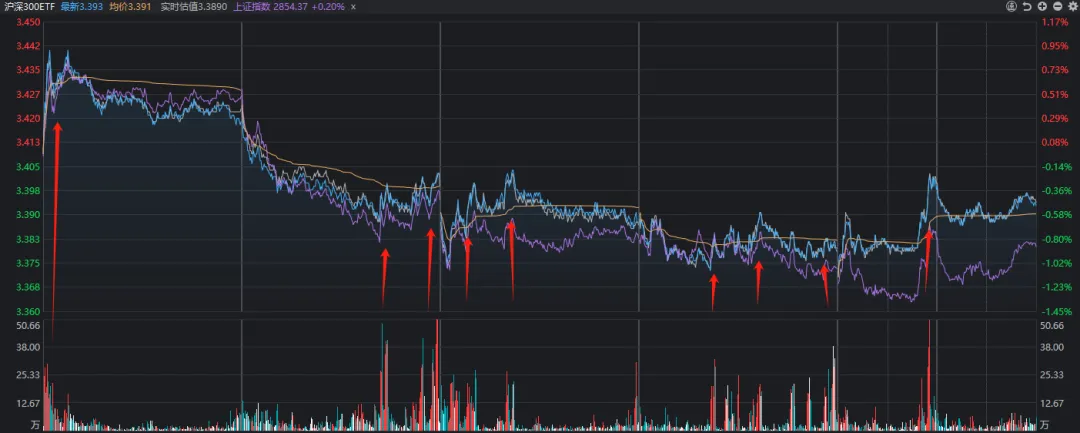Click the 均价 3.391 average label

tap(130, 7)
